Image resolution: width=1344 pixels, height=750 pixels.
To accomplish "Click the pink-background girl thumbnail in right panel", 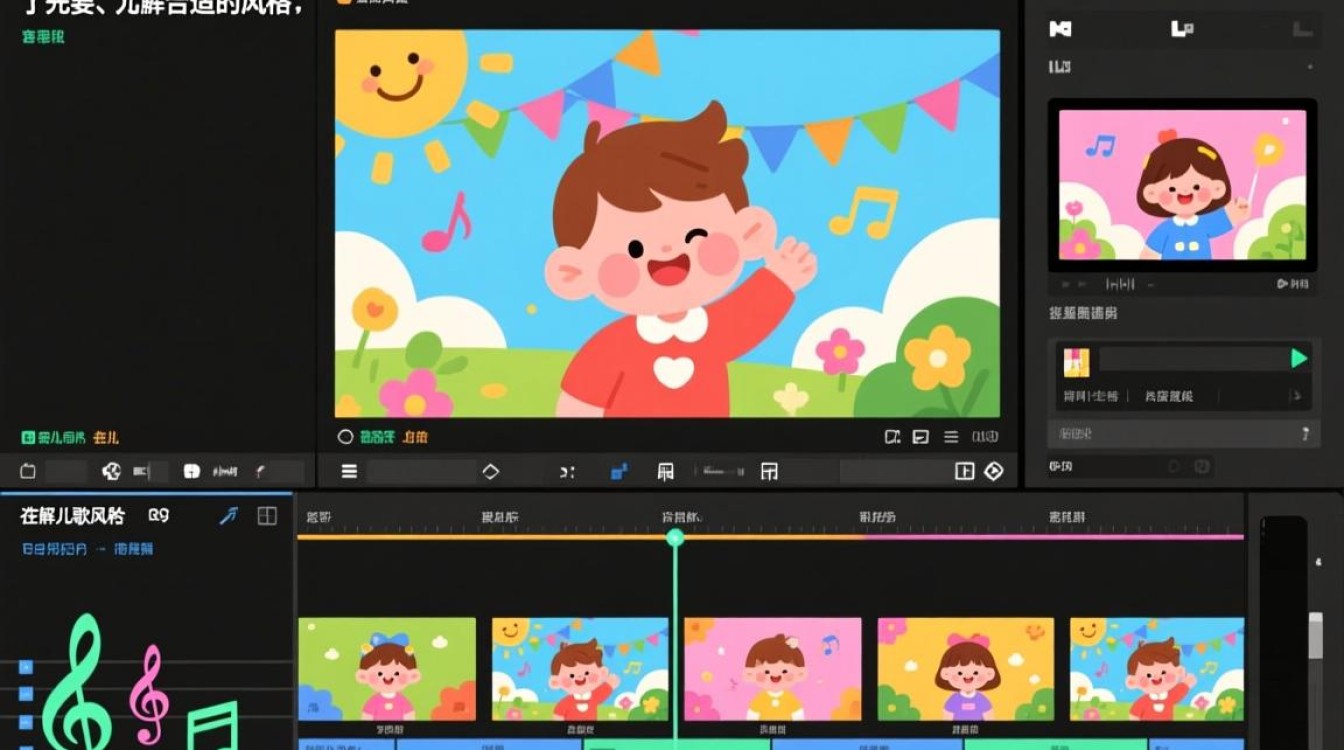I will tap(1182, 185).
